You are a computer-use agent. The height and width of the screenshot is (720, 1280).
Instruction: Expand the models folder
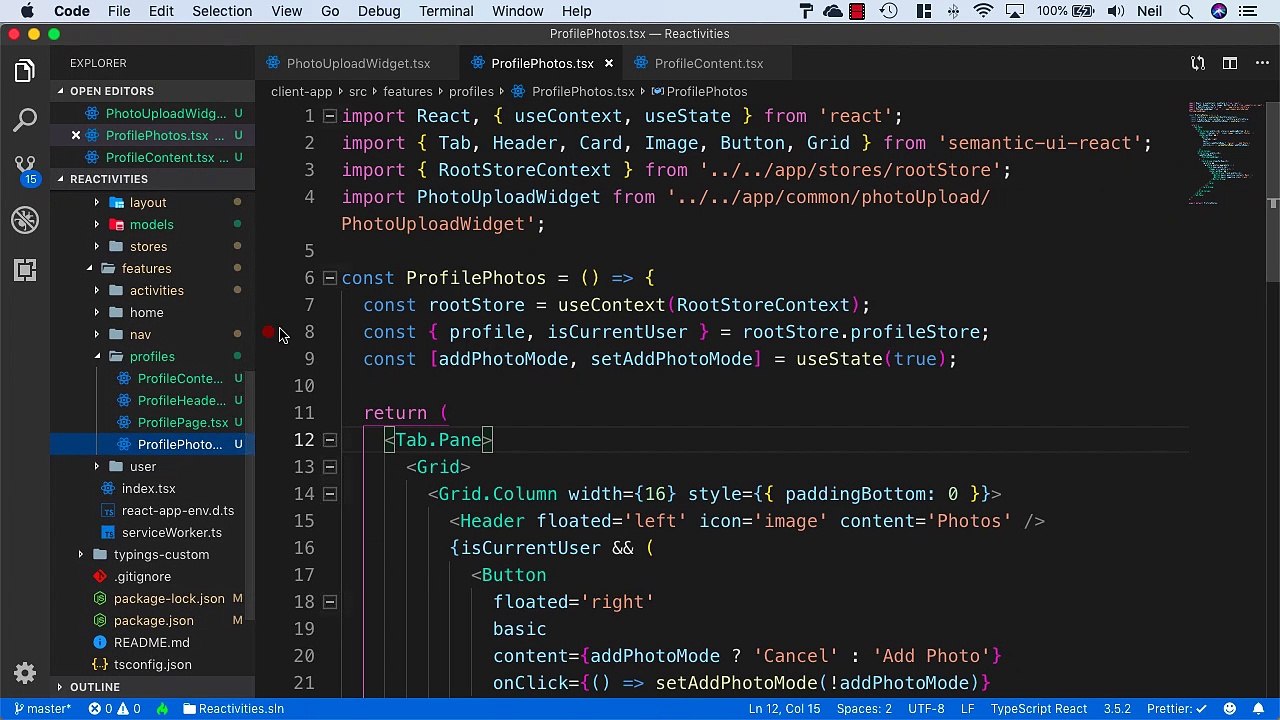coord(151,224)
